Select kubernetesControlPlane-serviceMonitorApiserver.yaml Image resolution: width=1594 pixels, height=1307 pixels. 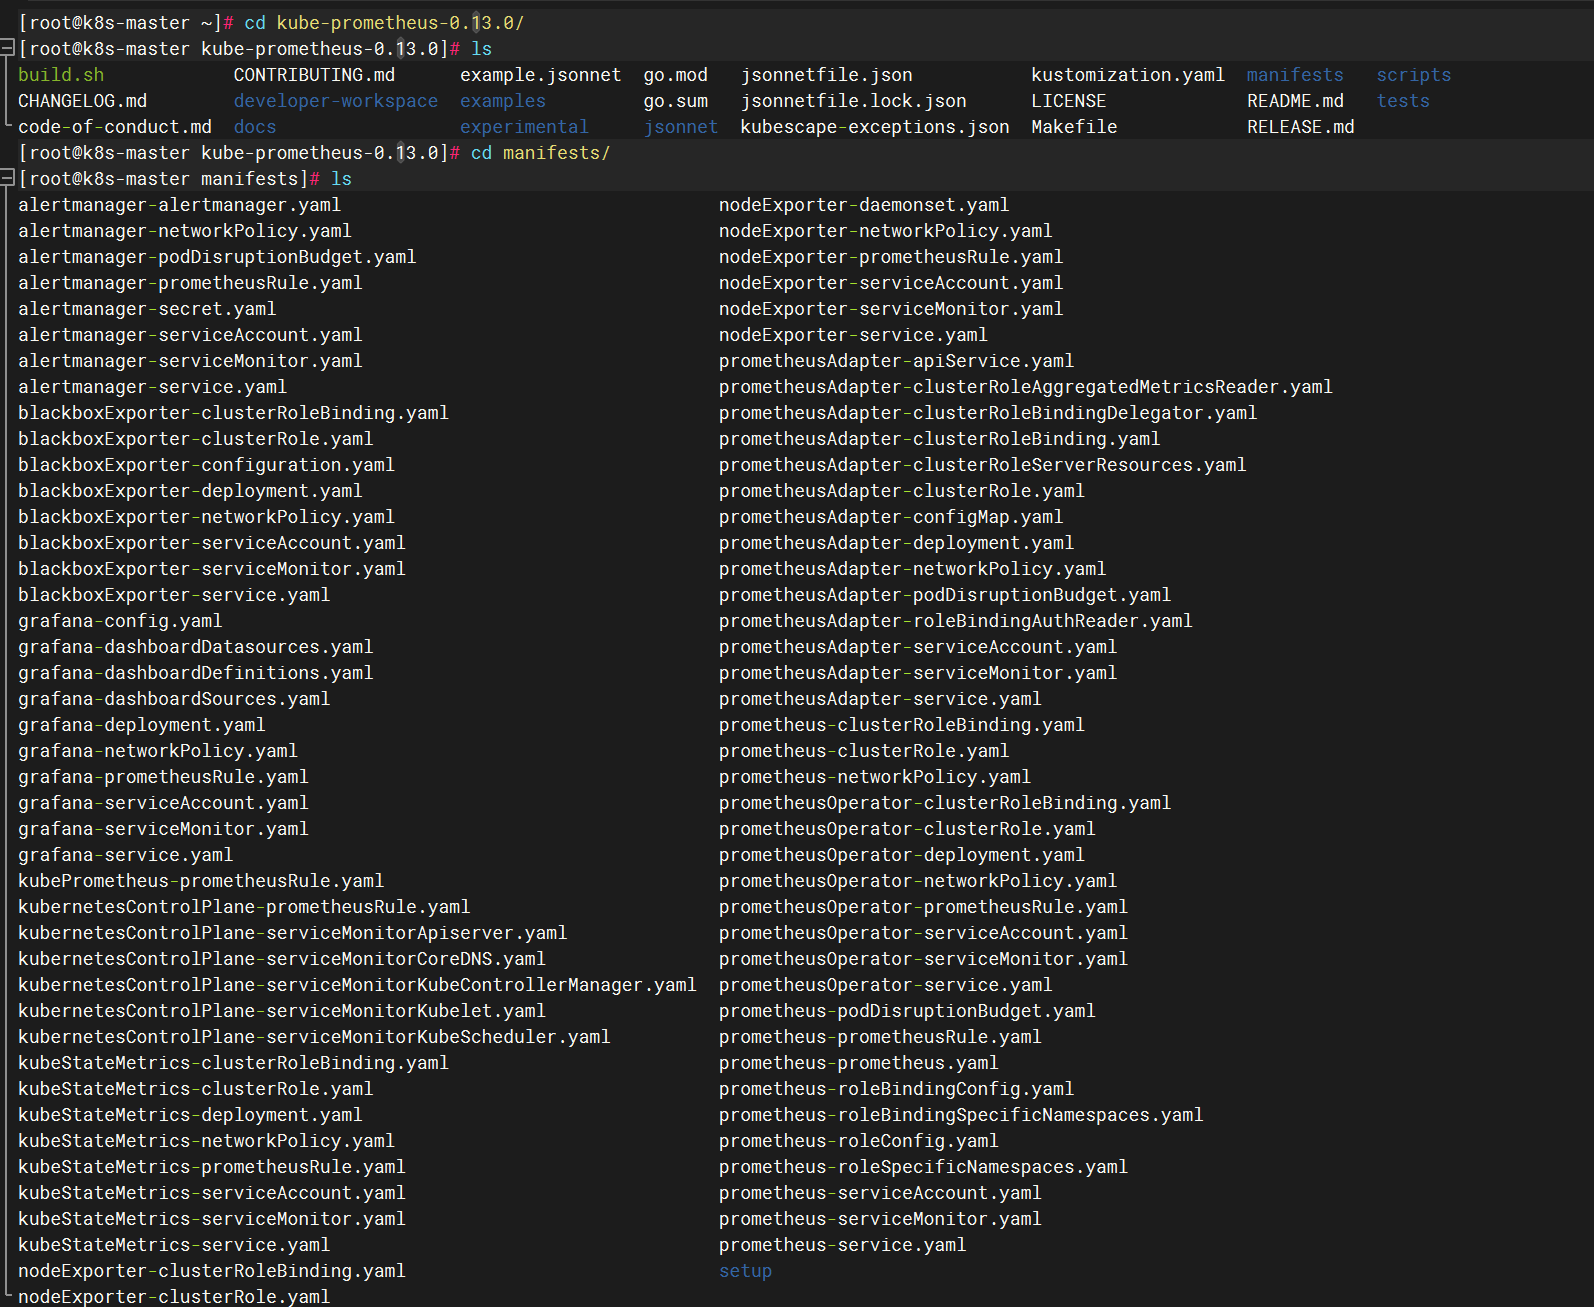click(x=293, y=933)
